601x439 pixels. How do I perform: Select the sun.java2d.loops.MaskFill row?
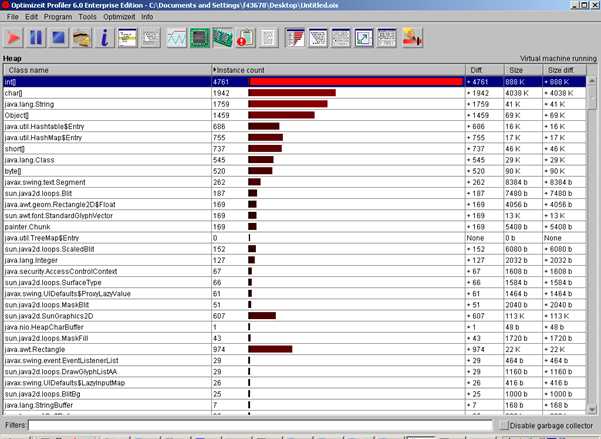[295, 338]
